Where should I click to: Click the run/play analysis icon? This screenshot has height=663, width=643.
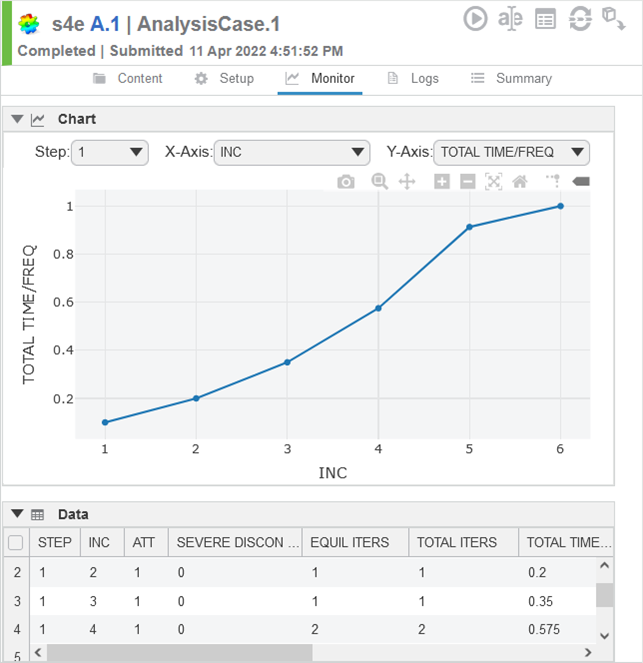(476, 18)
